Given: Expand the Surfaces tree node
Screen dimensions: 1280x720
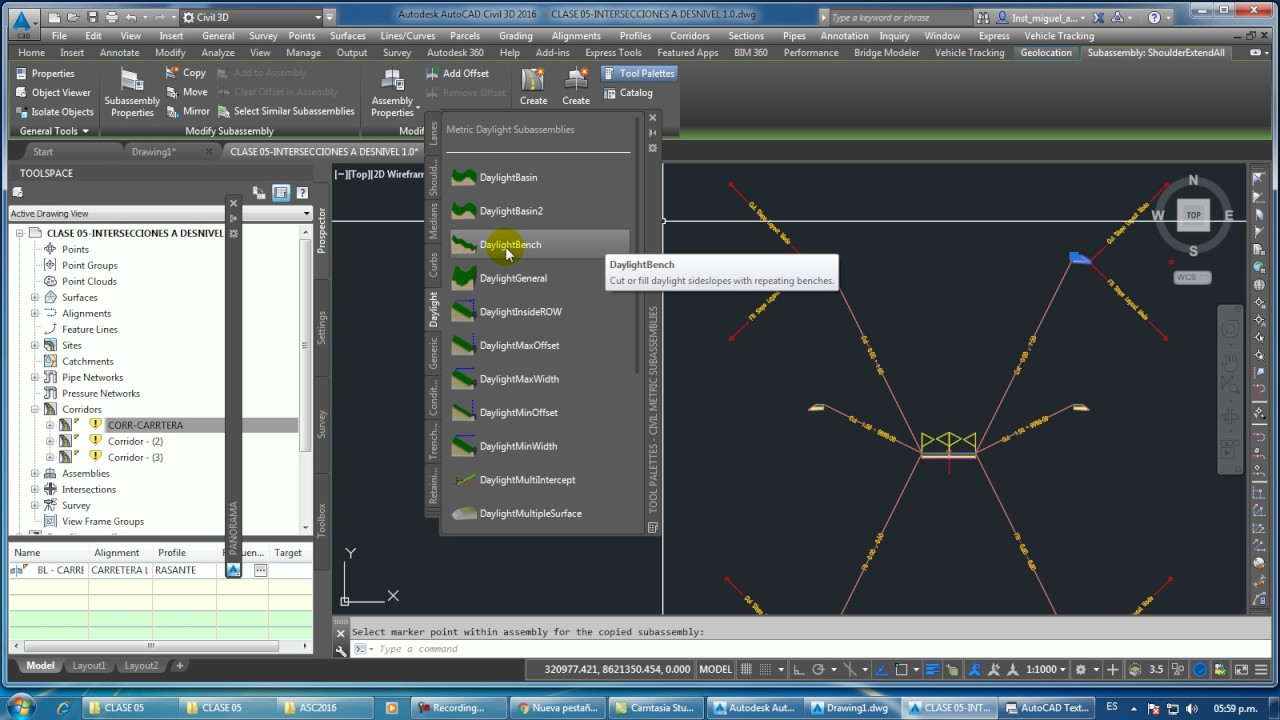Looking at the screenshot, I should click(x=35, y=297).
